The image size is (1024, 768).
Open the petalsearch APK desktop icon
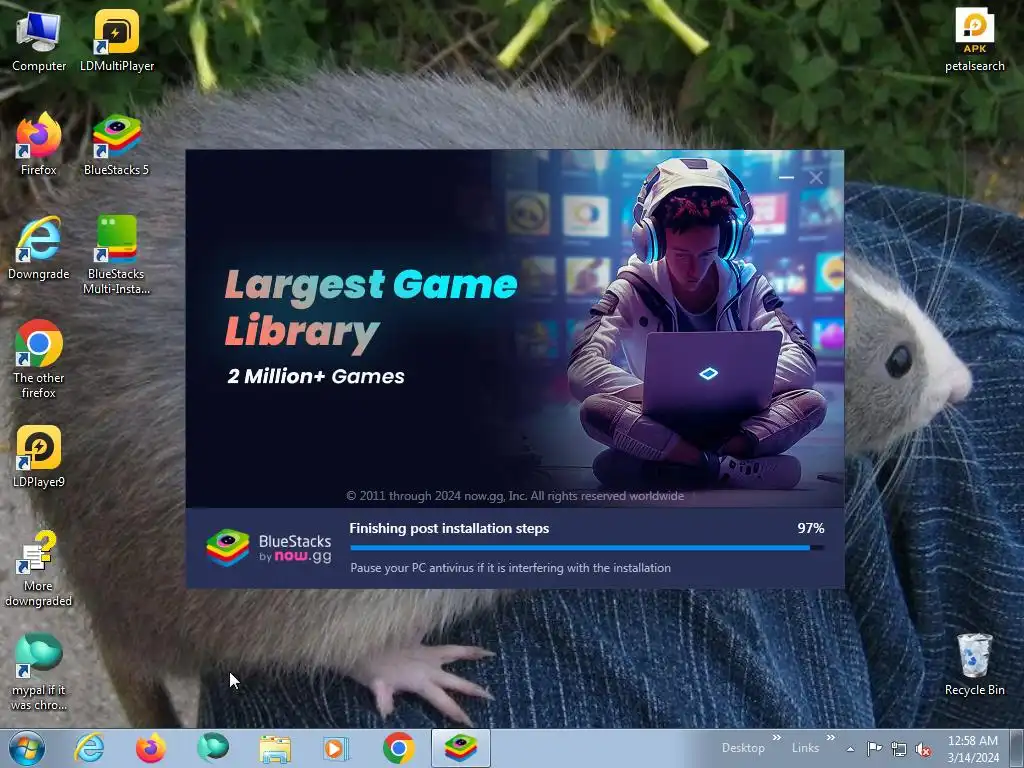tap(974, 41)
